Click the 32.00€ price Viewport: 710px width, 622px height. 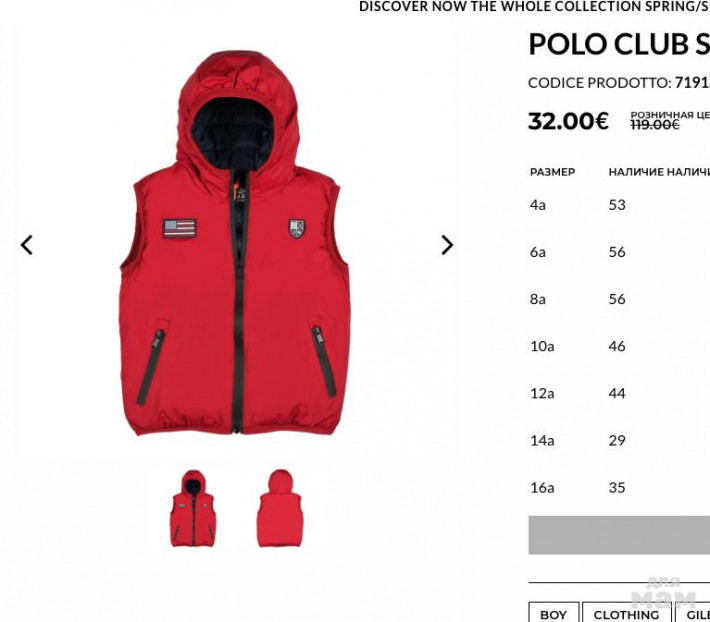[568, 121]
